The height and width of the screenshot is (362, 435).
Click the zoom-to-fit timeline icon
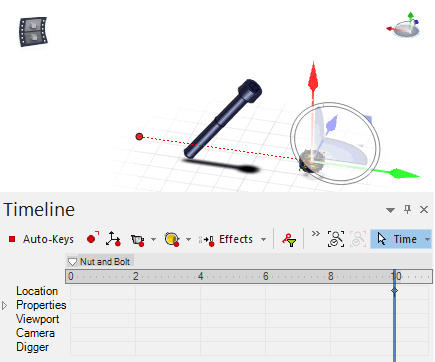[x=336, y=239]
